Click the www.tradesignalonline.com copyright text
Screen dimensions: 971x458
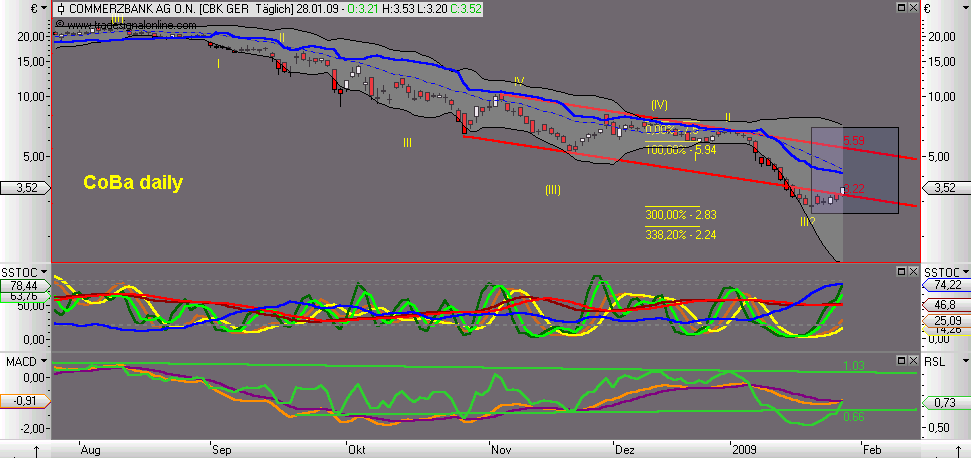[126, 25]
